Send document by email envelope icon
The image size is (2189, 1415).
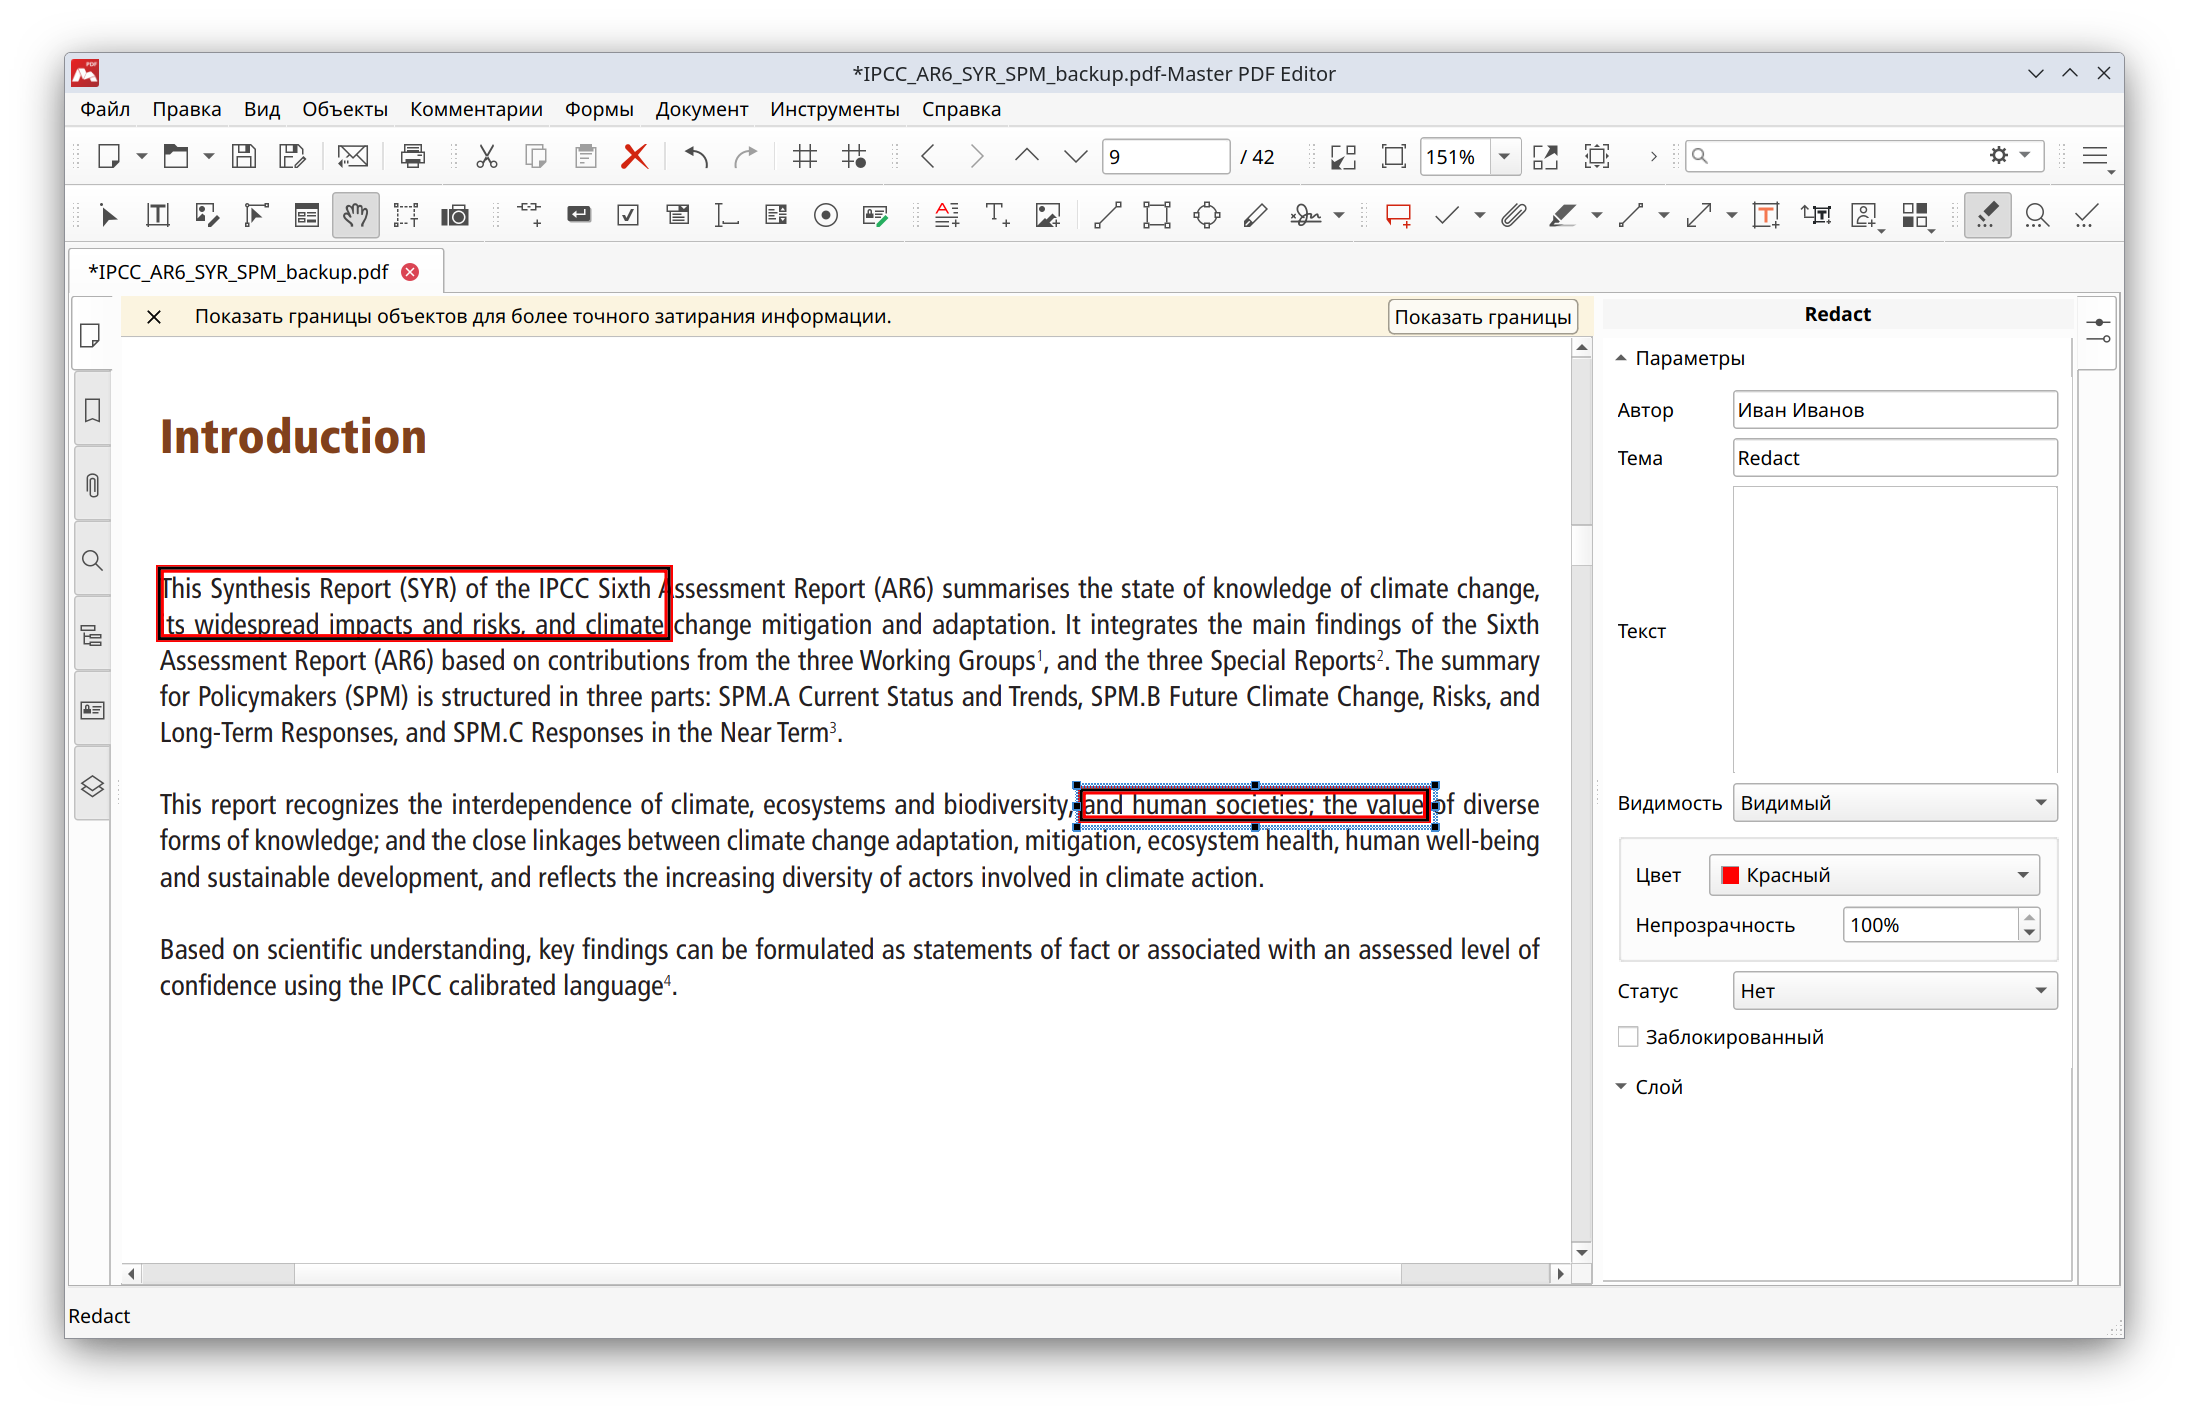352,156
